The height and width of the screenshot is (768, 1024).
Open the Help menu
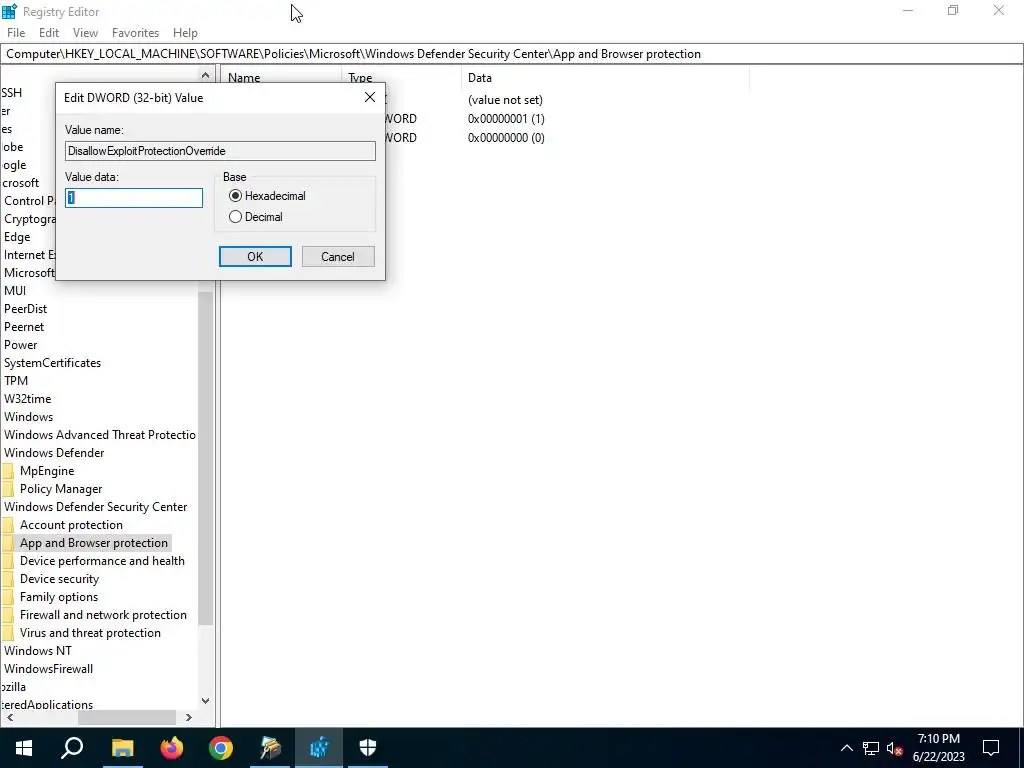(185, 33)
